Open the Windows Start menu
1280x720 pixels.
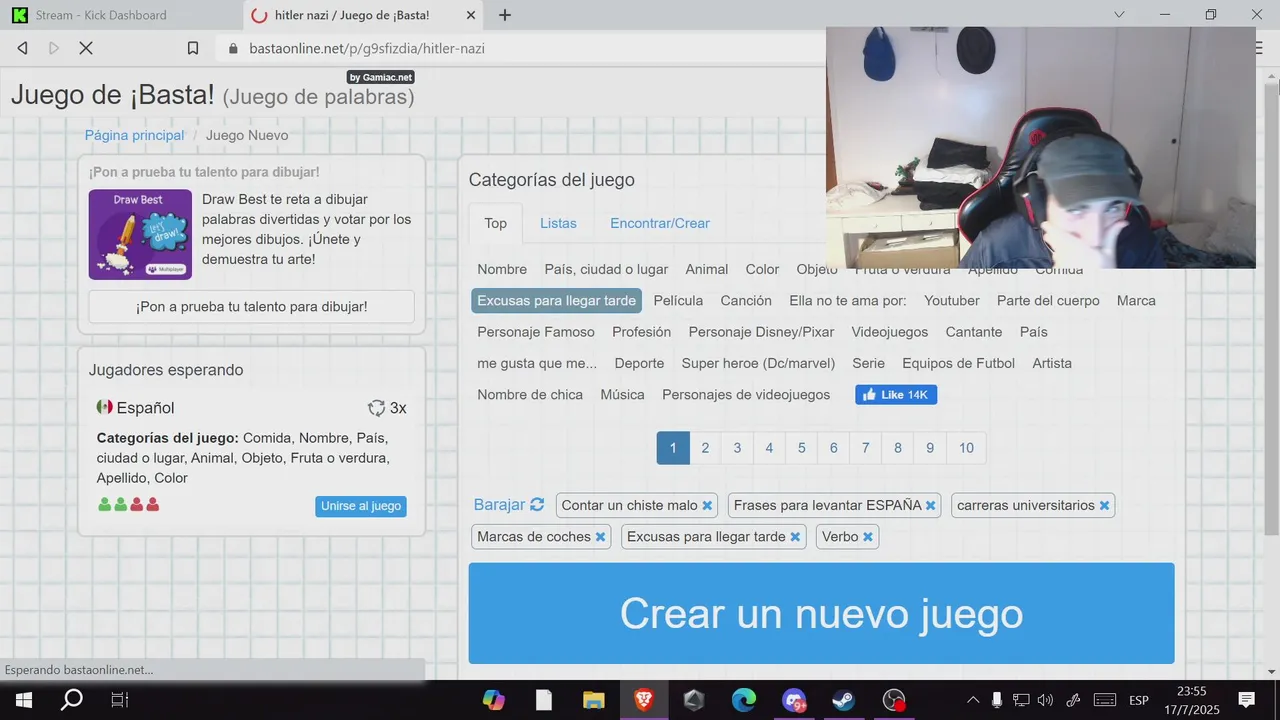tap(23, 700)
